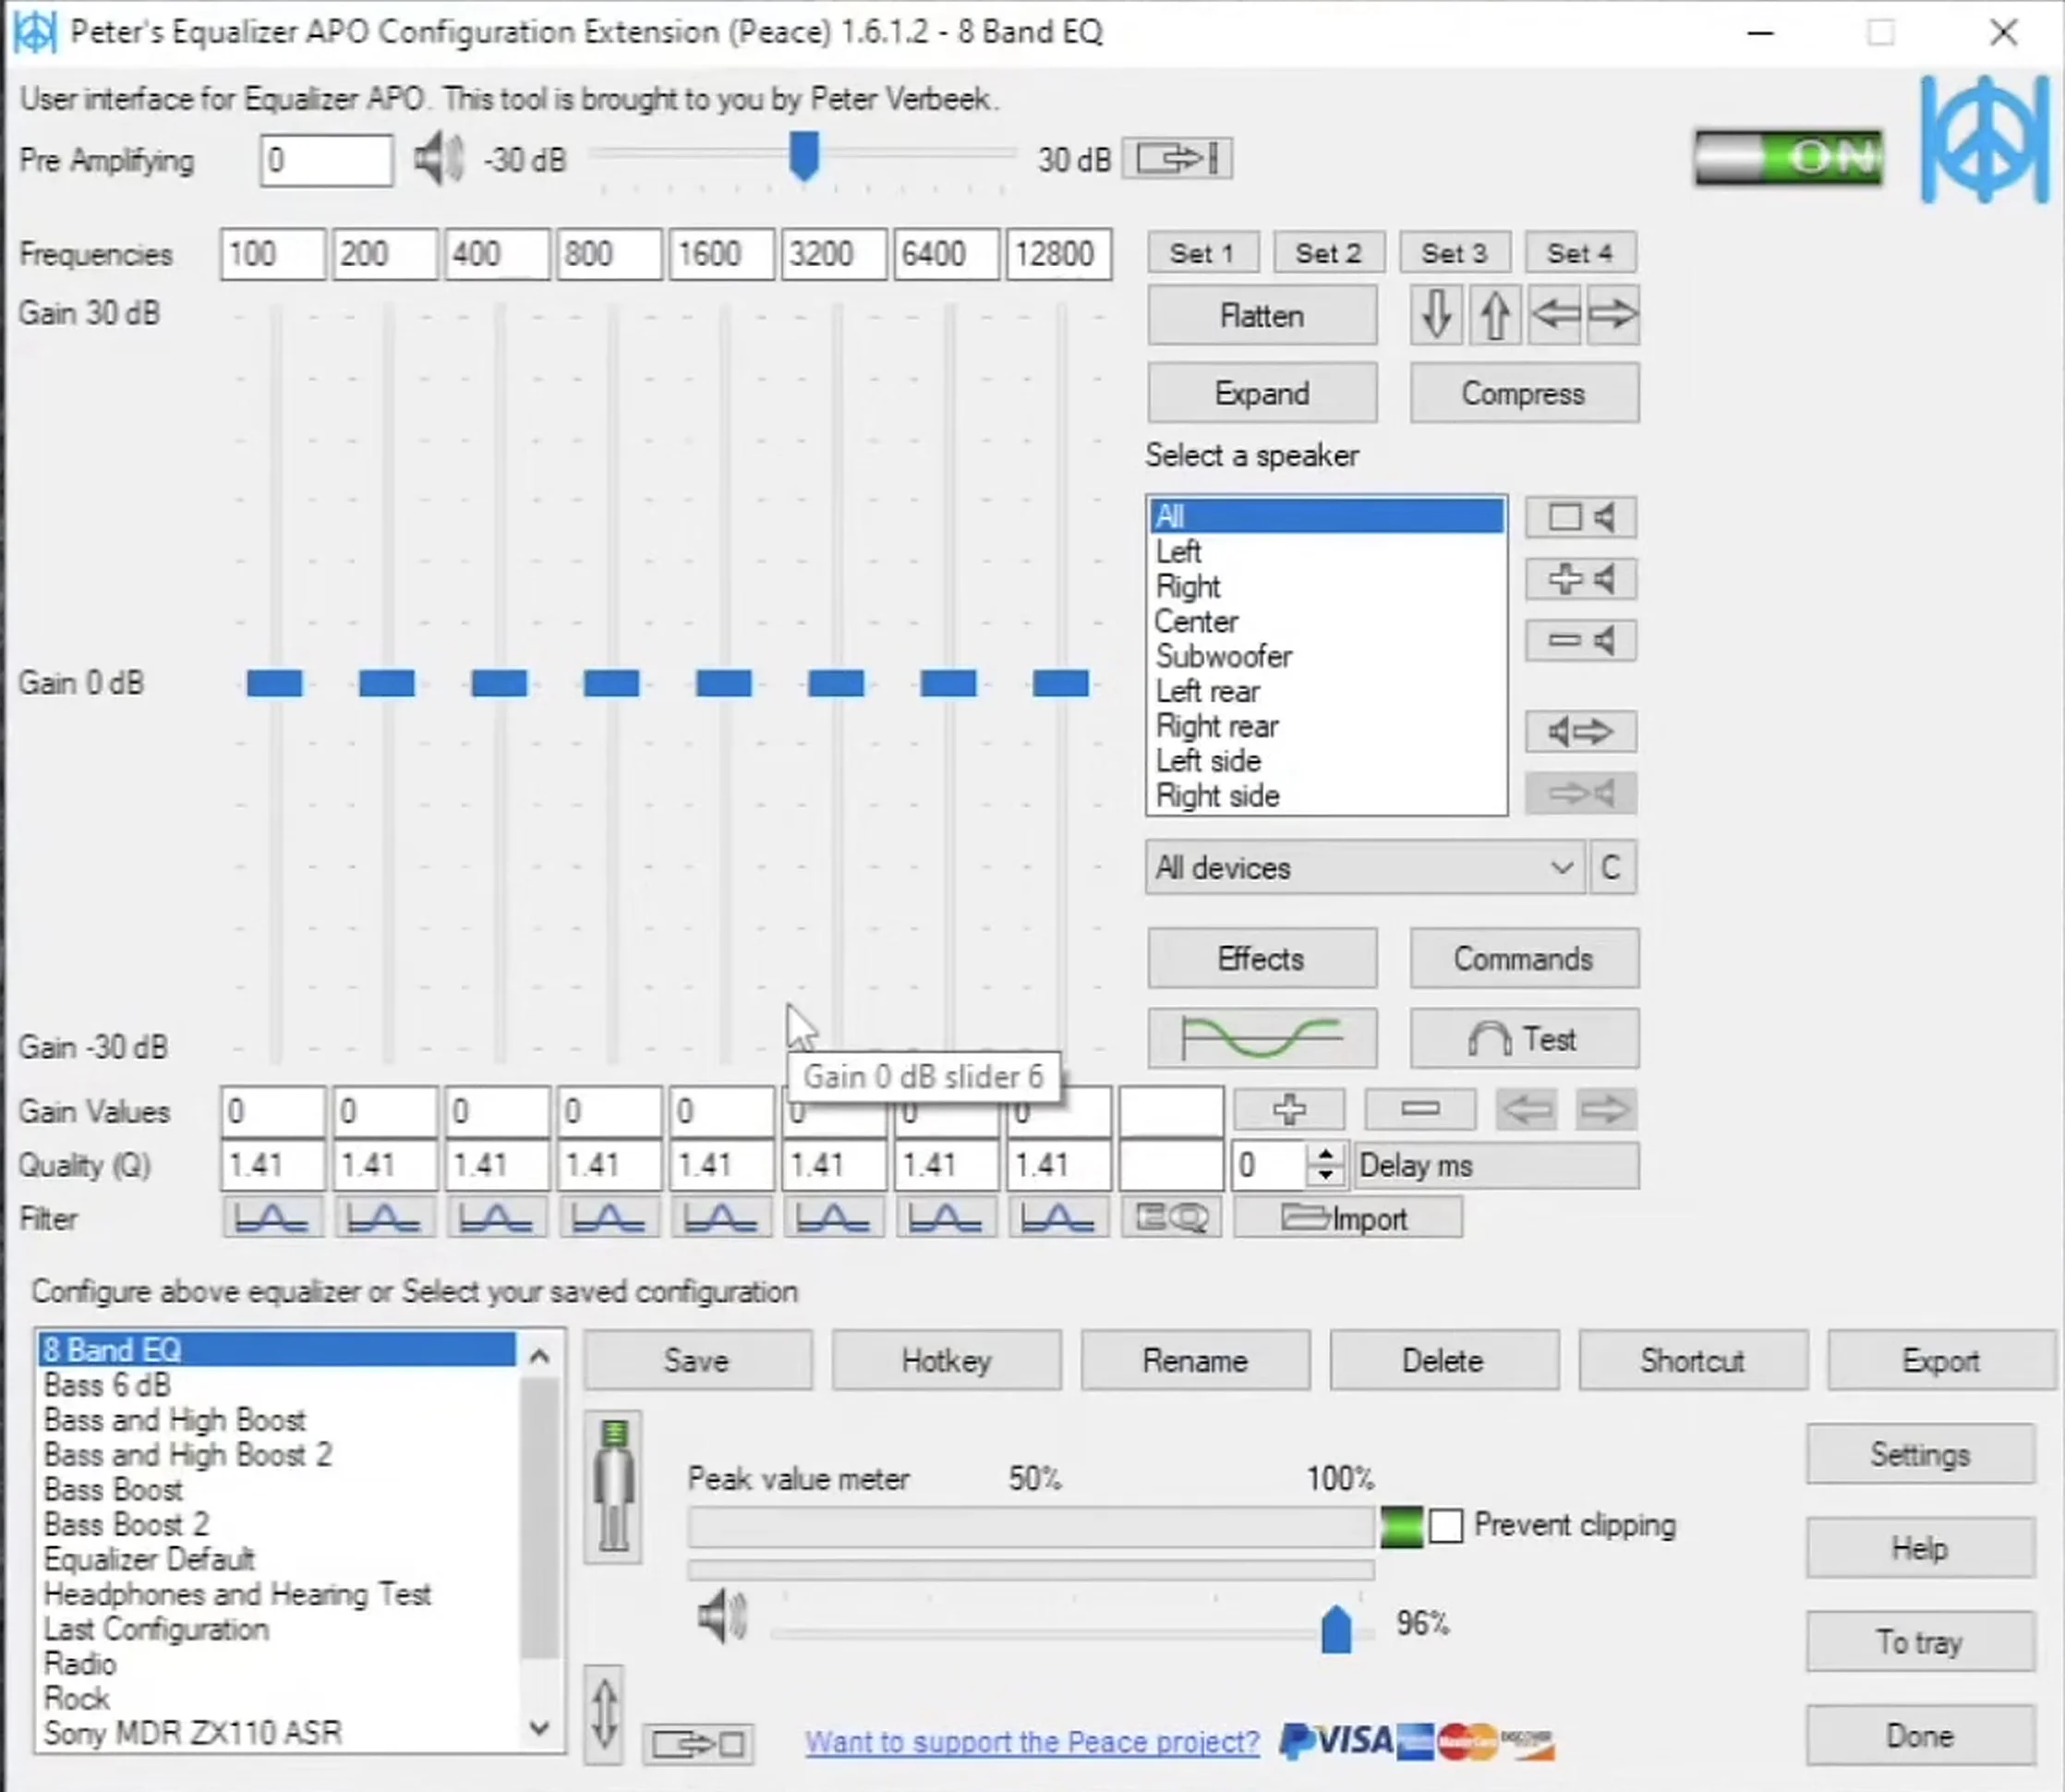Screen dimensions: 2065x1792
Task: Click the filter search icon button
Action: pos(1171,1218)
